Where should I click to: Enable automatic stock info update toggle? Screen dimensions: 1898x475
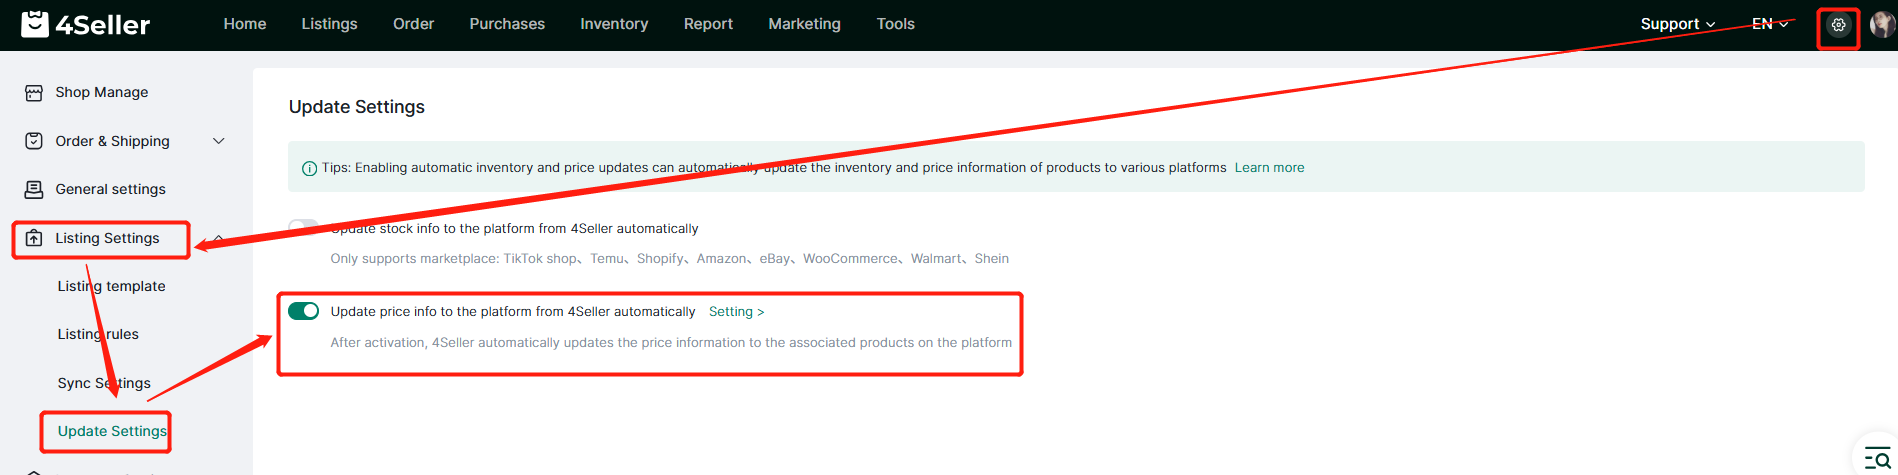(303, 228)
